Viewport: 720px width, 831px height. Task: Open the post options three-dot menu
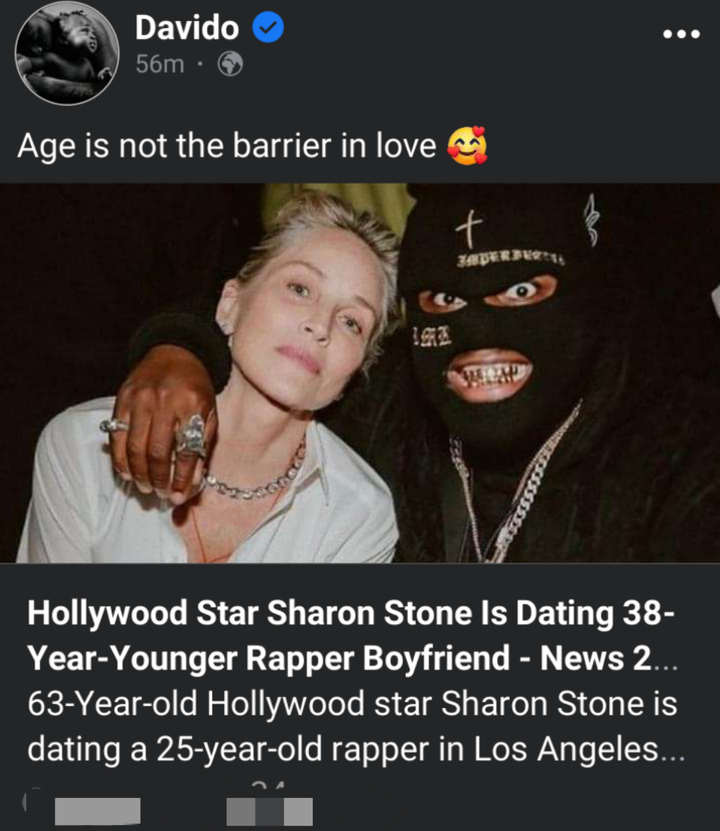681,34
